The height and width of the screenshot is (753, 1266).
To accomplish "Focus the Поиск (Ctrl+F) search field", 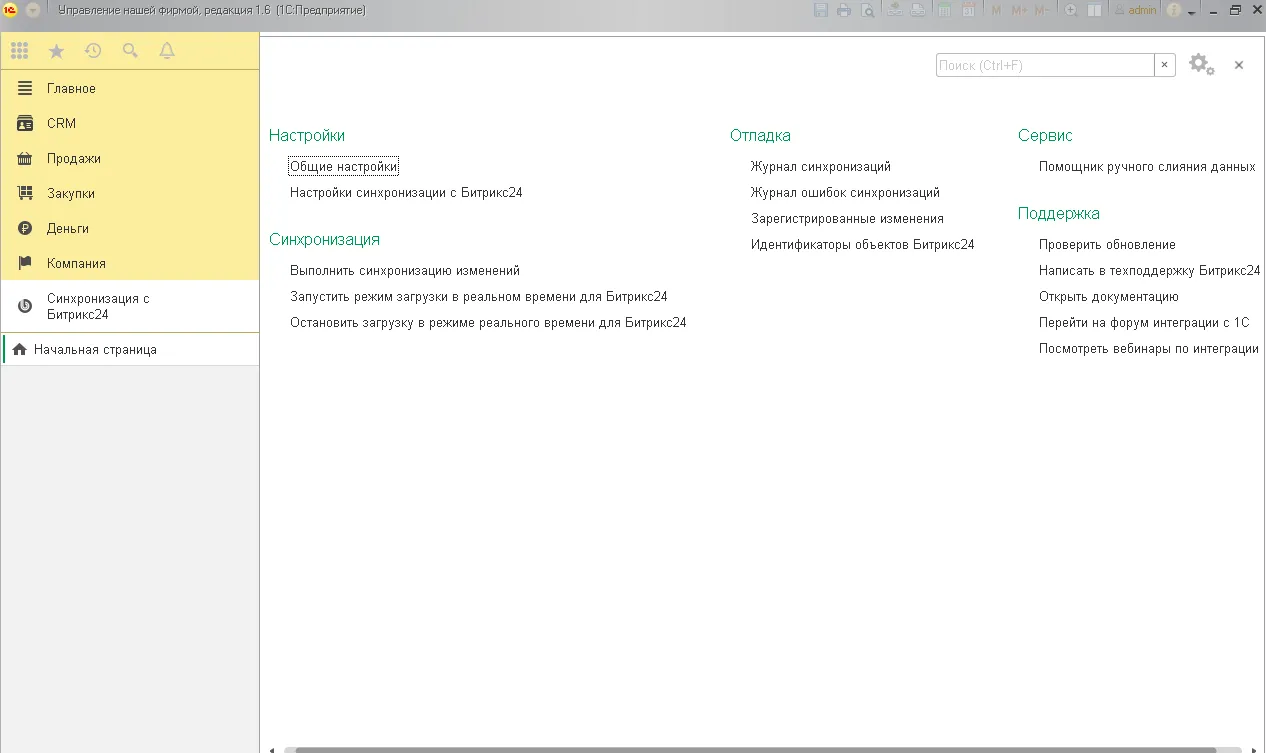I will [1044, 65].
